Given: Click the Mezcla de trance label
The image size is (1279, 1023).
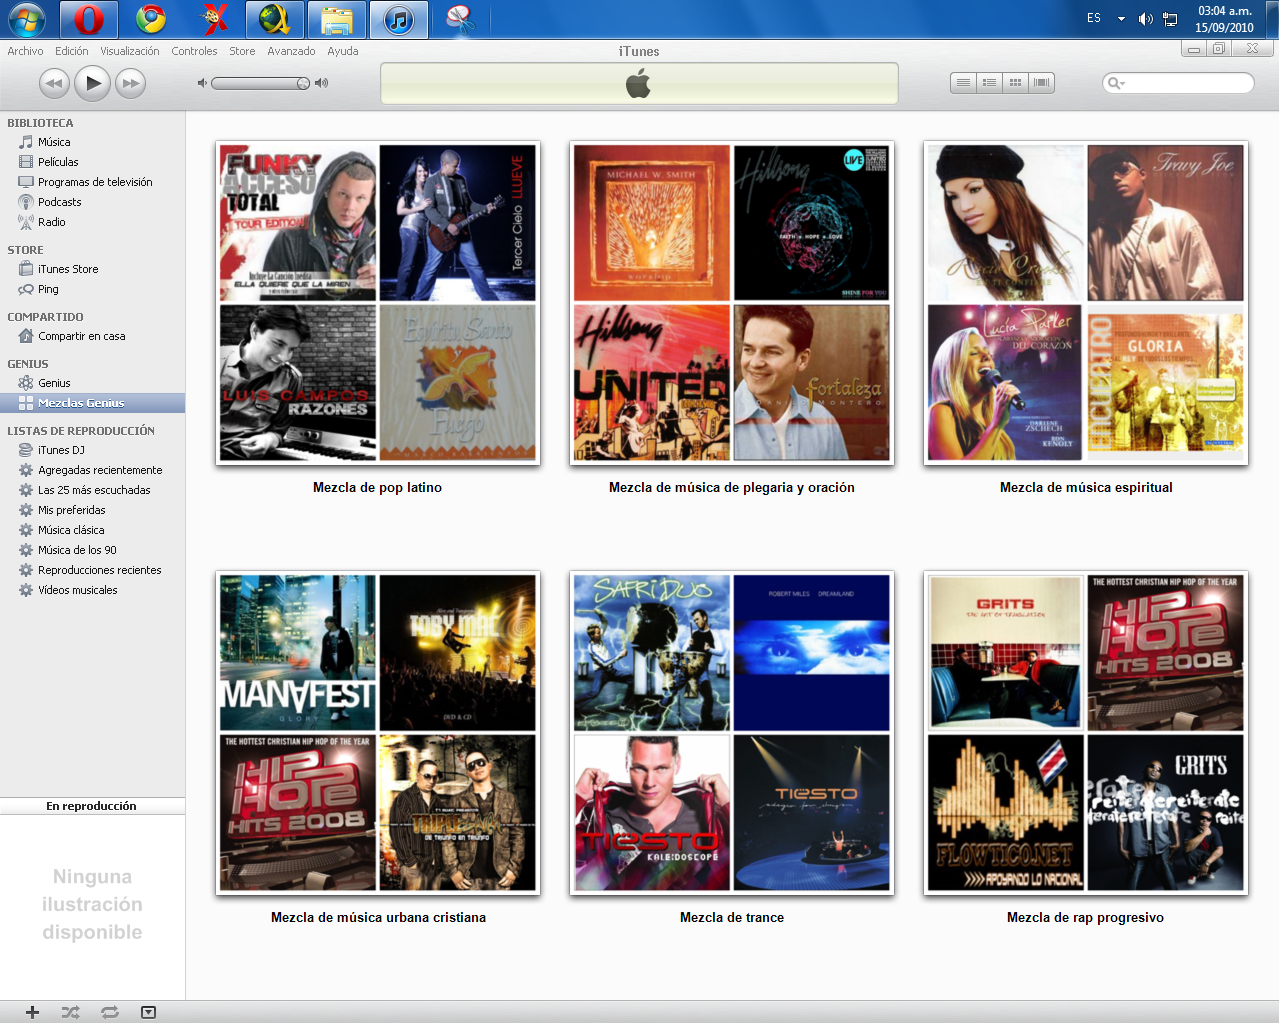Looking at the screenshot, I should (732, 917).
